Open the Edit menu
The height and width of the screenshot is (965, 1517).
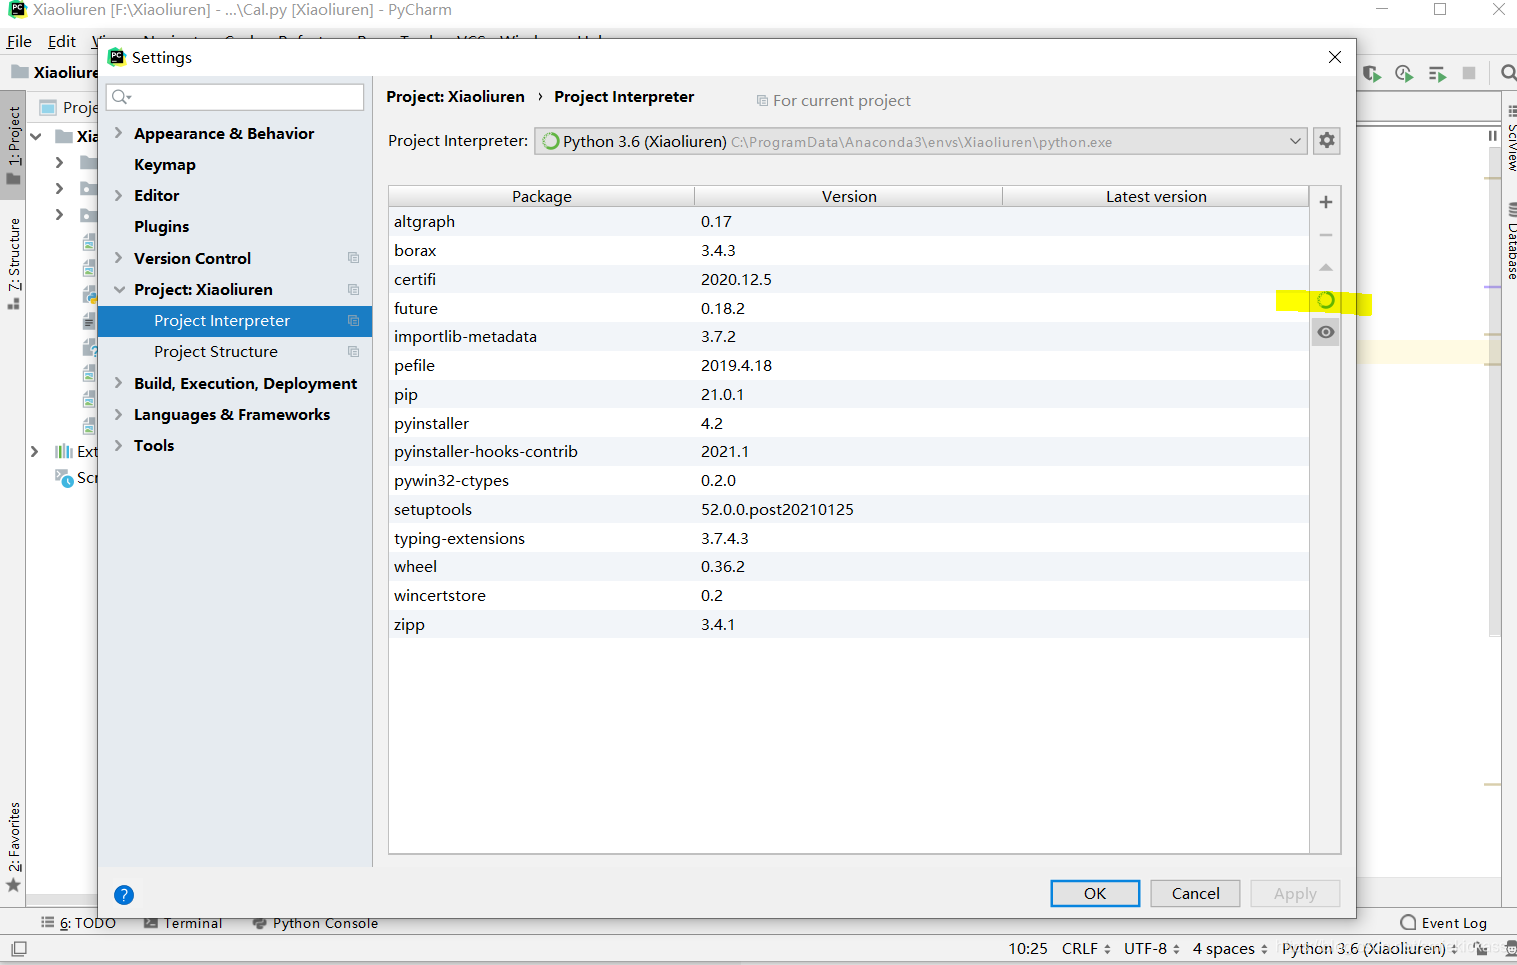pos(62,42)
